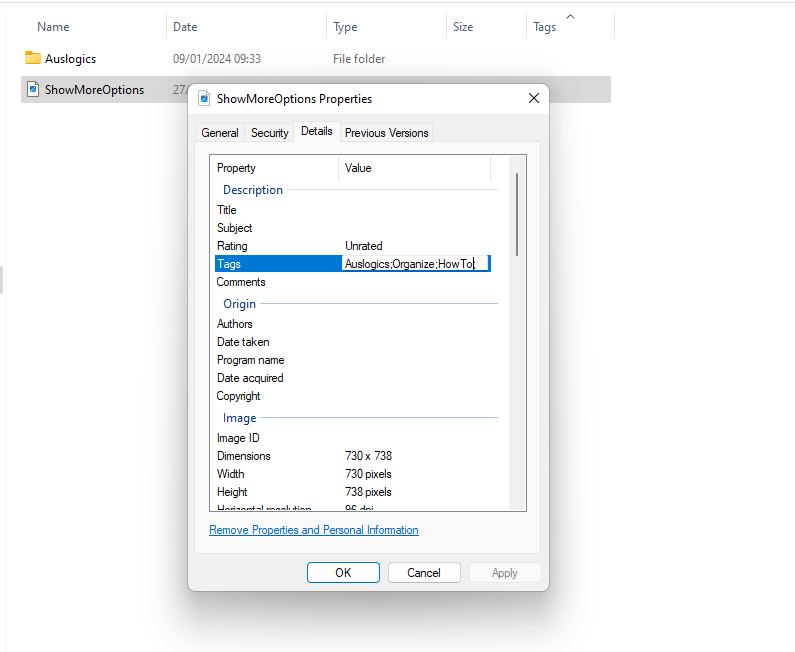The image size is (795, 652).
Task: Sort files by Name column header
Action: pyautogui.click(x=53, y=27)
